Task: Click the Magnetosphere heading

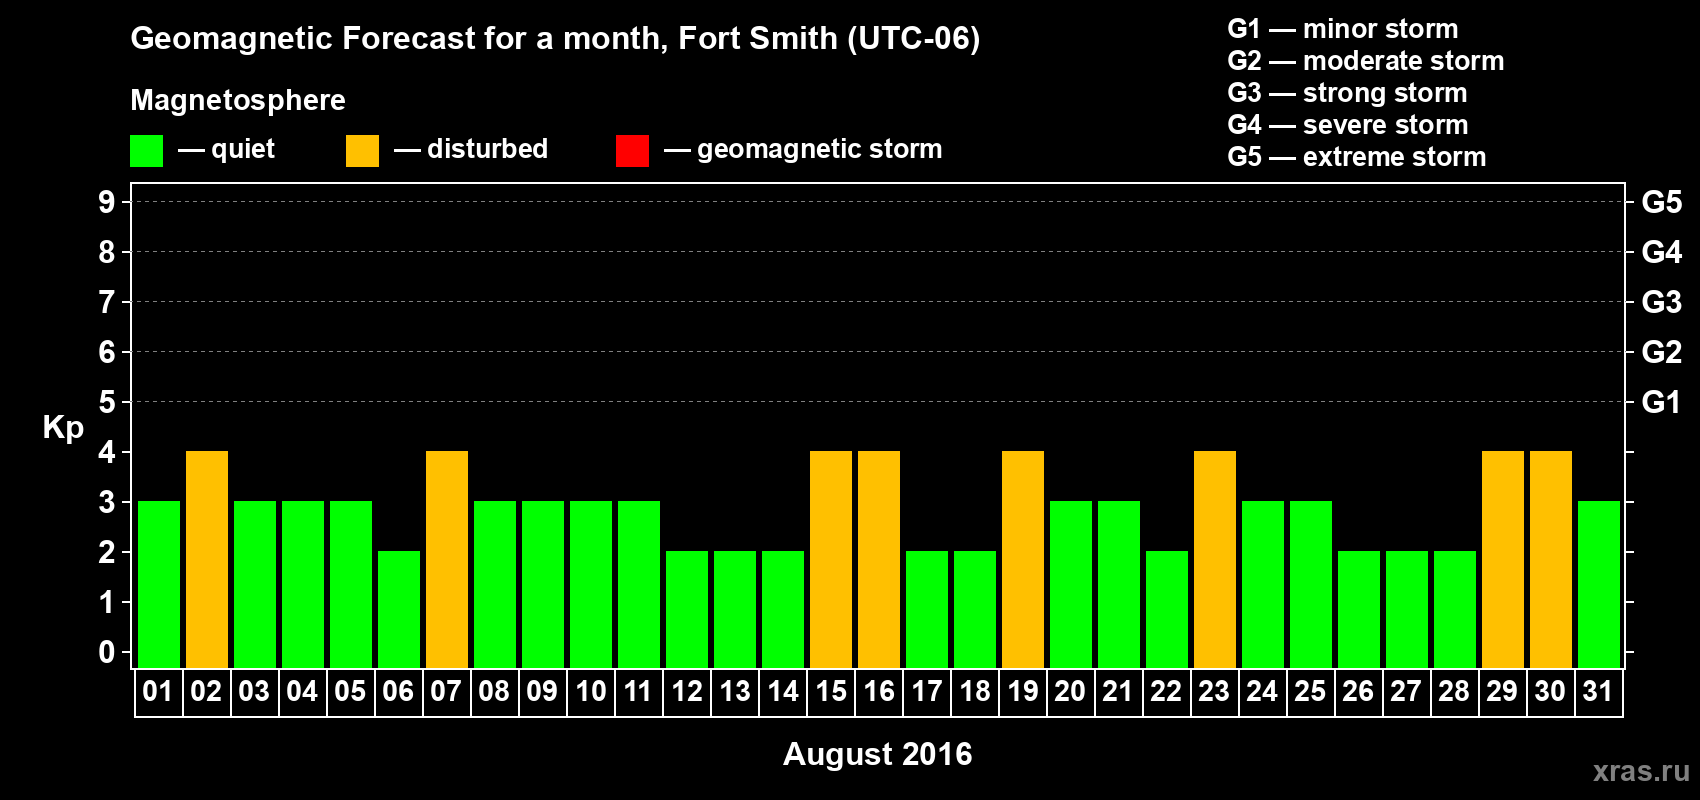Action: point(238,100)
